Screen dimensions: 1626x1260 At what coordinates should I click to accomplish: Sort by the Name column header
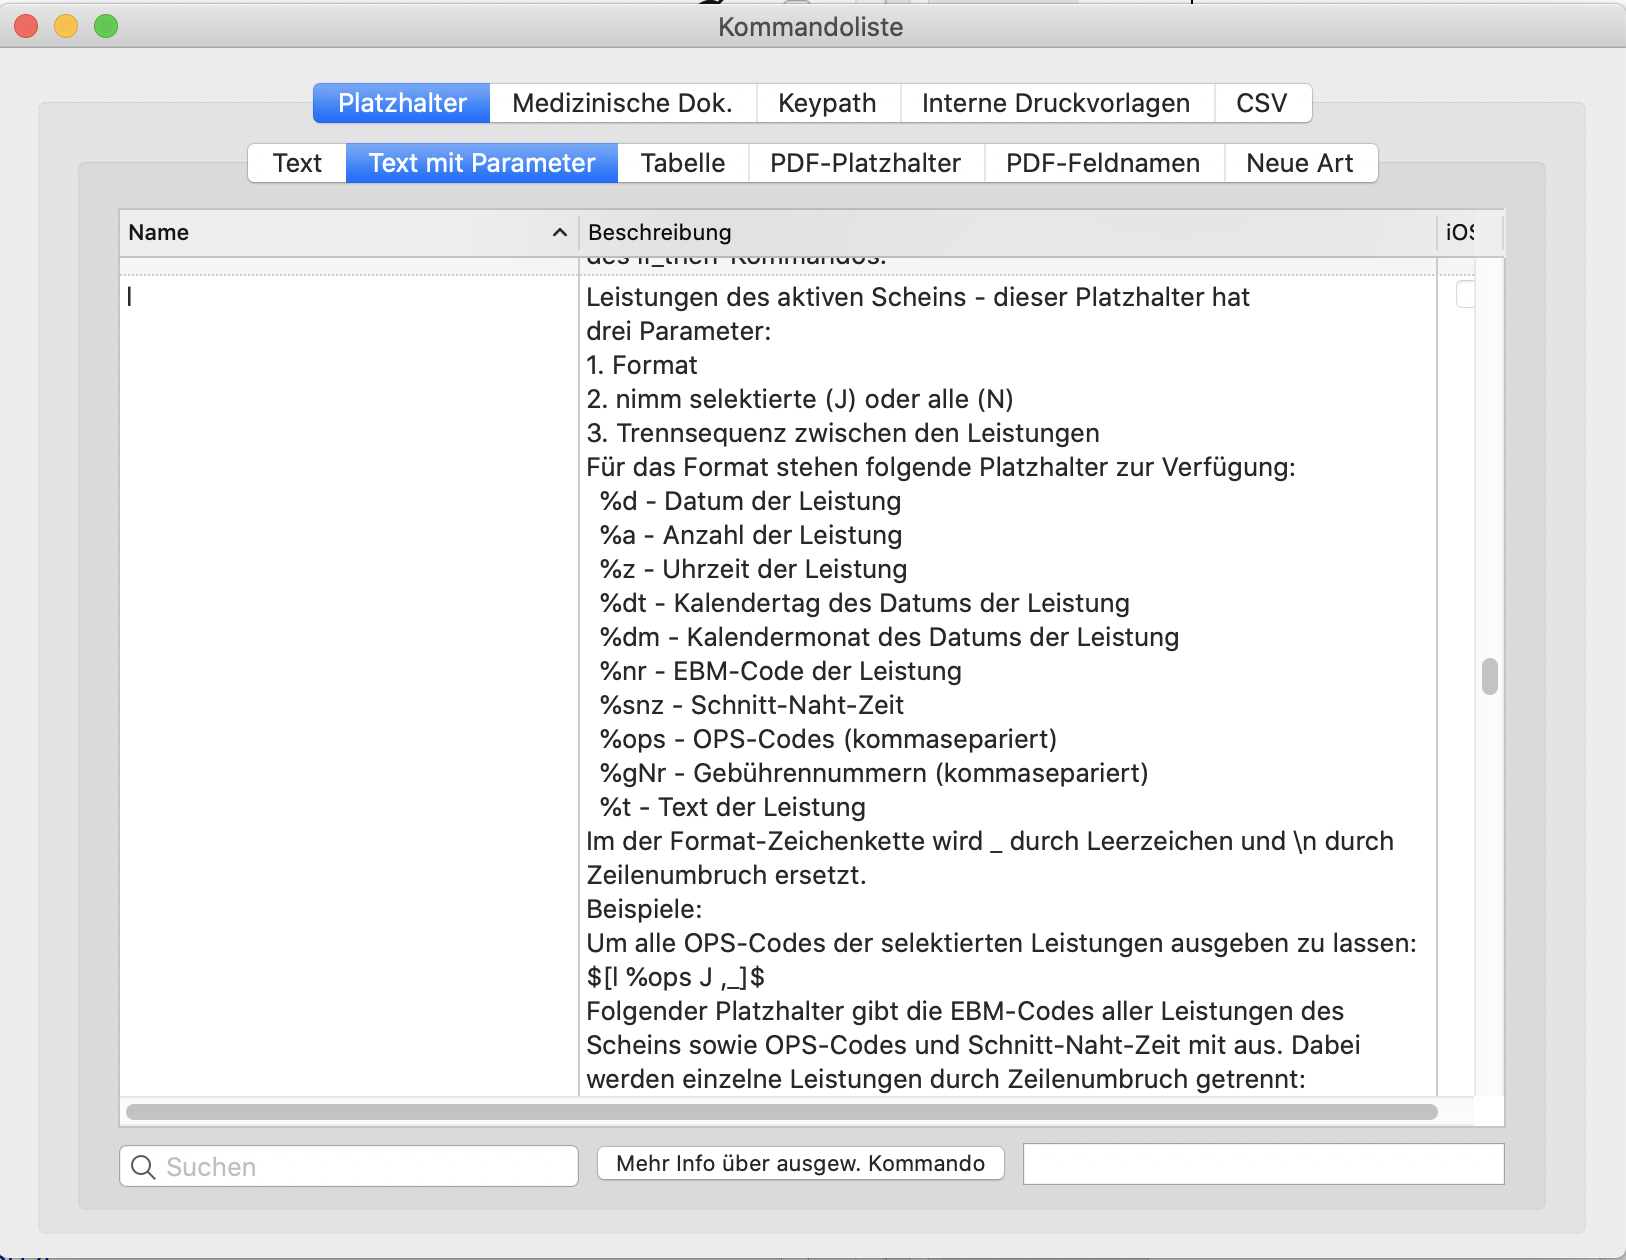348,232
